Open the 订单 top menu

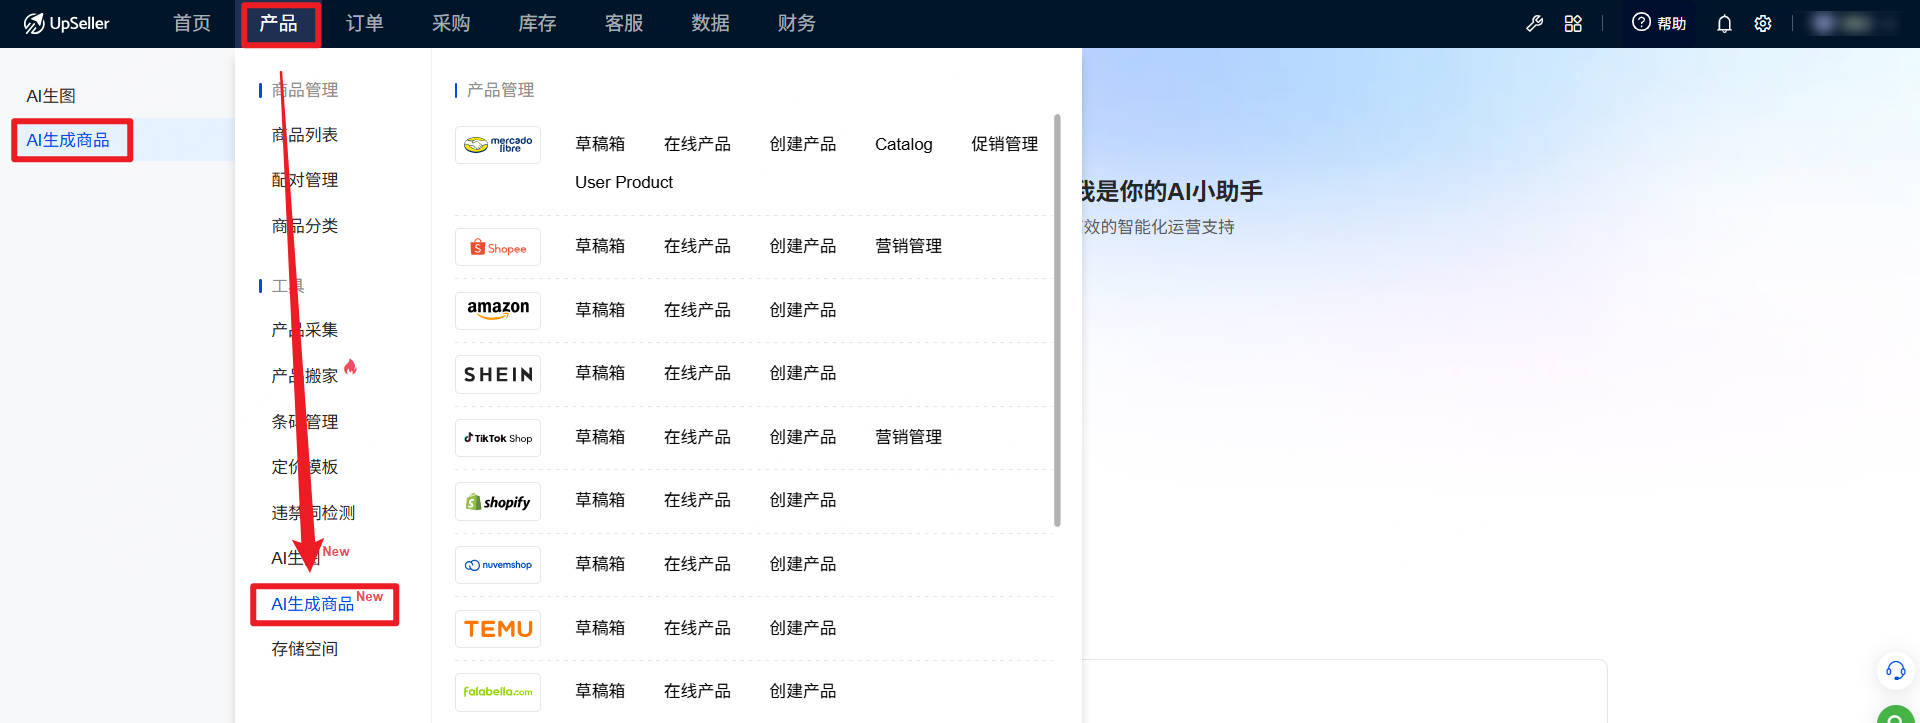(x=365, y=23)
